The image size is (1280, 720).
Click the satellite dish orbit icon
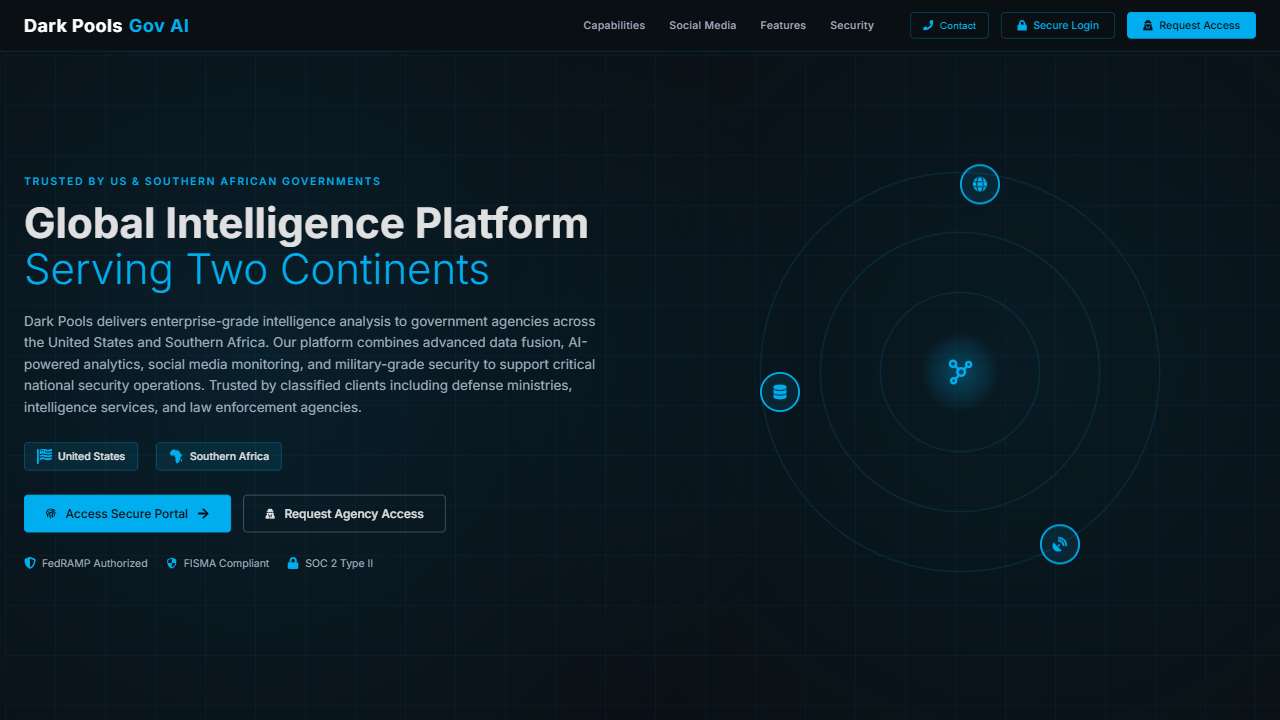click(1060, 544)
